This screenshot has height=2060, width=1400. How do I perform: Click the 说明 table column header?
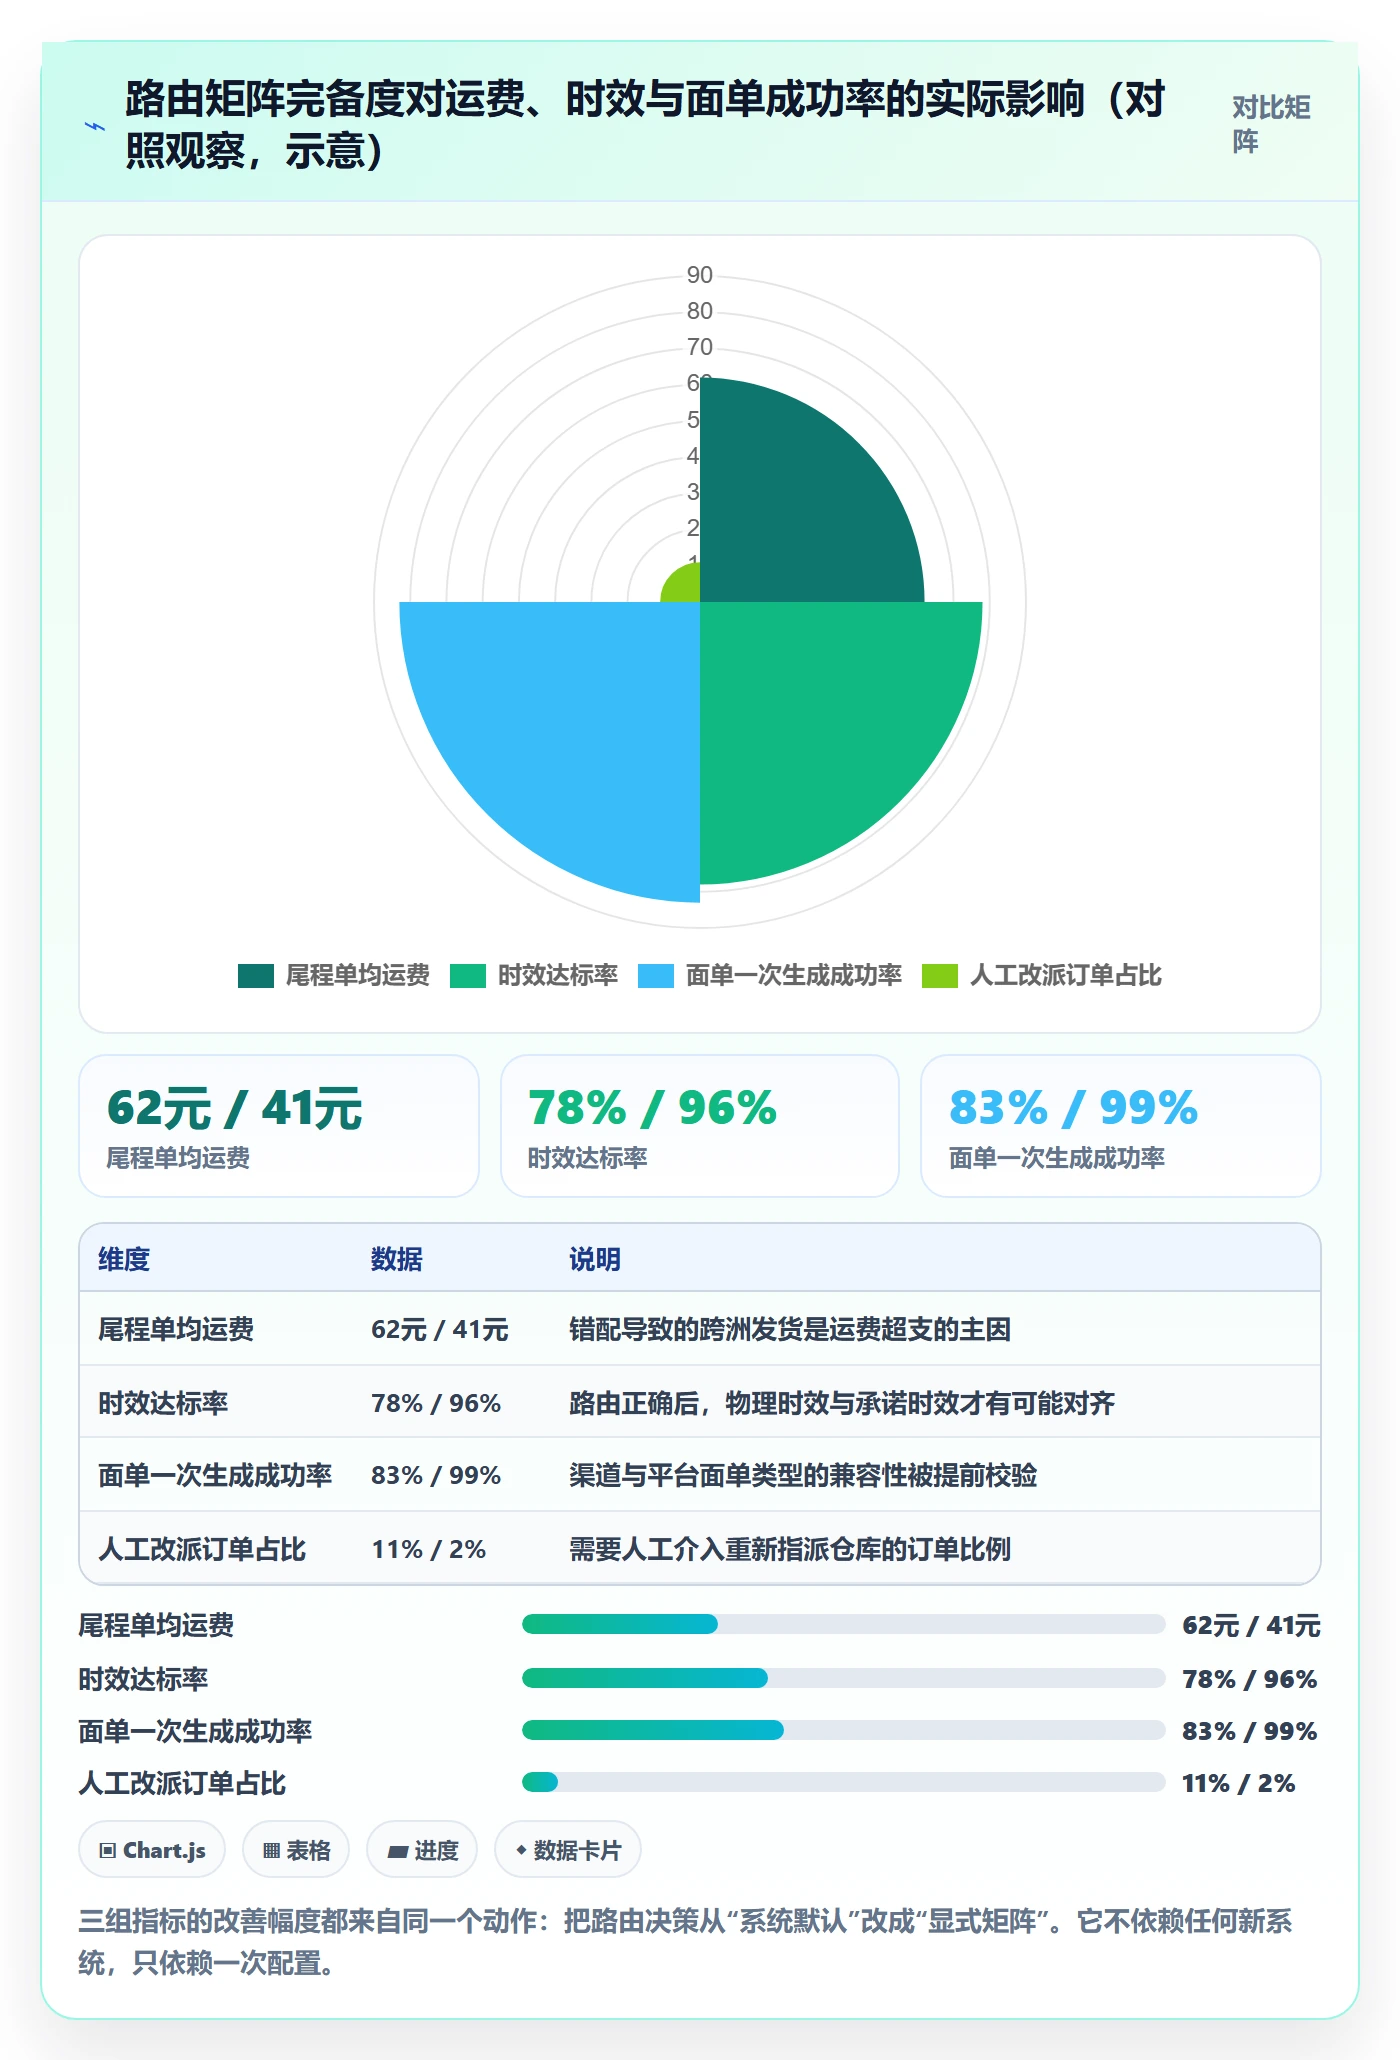pyautogui.click(x=595, y=1259)
